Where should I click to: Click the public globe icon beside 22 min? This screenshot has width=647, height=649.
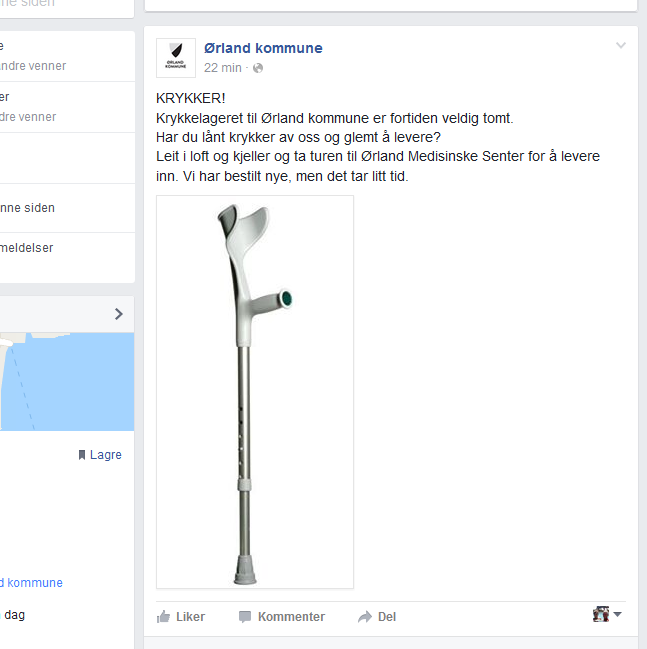pos(258,68)
